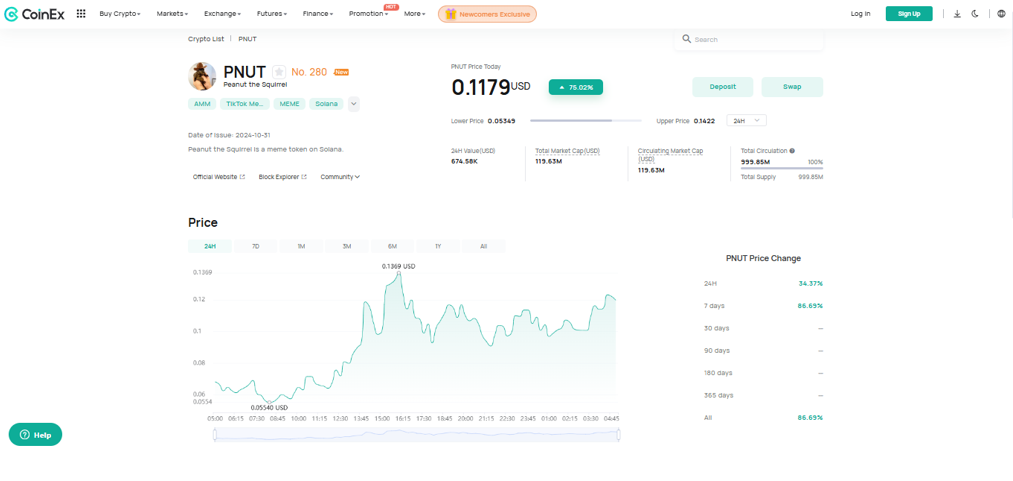Open the Futures menu

pos(271,14)
